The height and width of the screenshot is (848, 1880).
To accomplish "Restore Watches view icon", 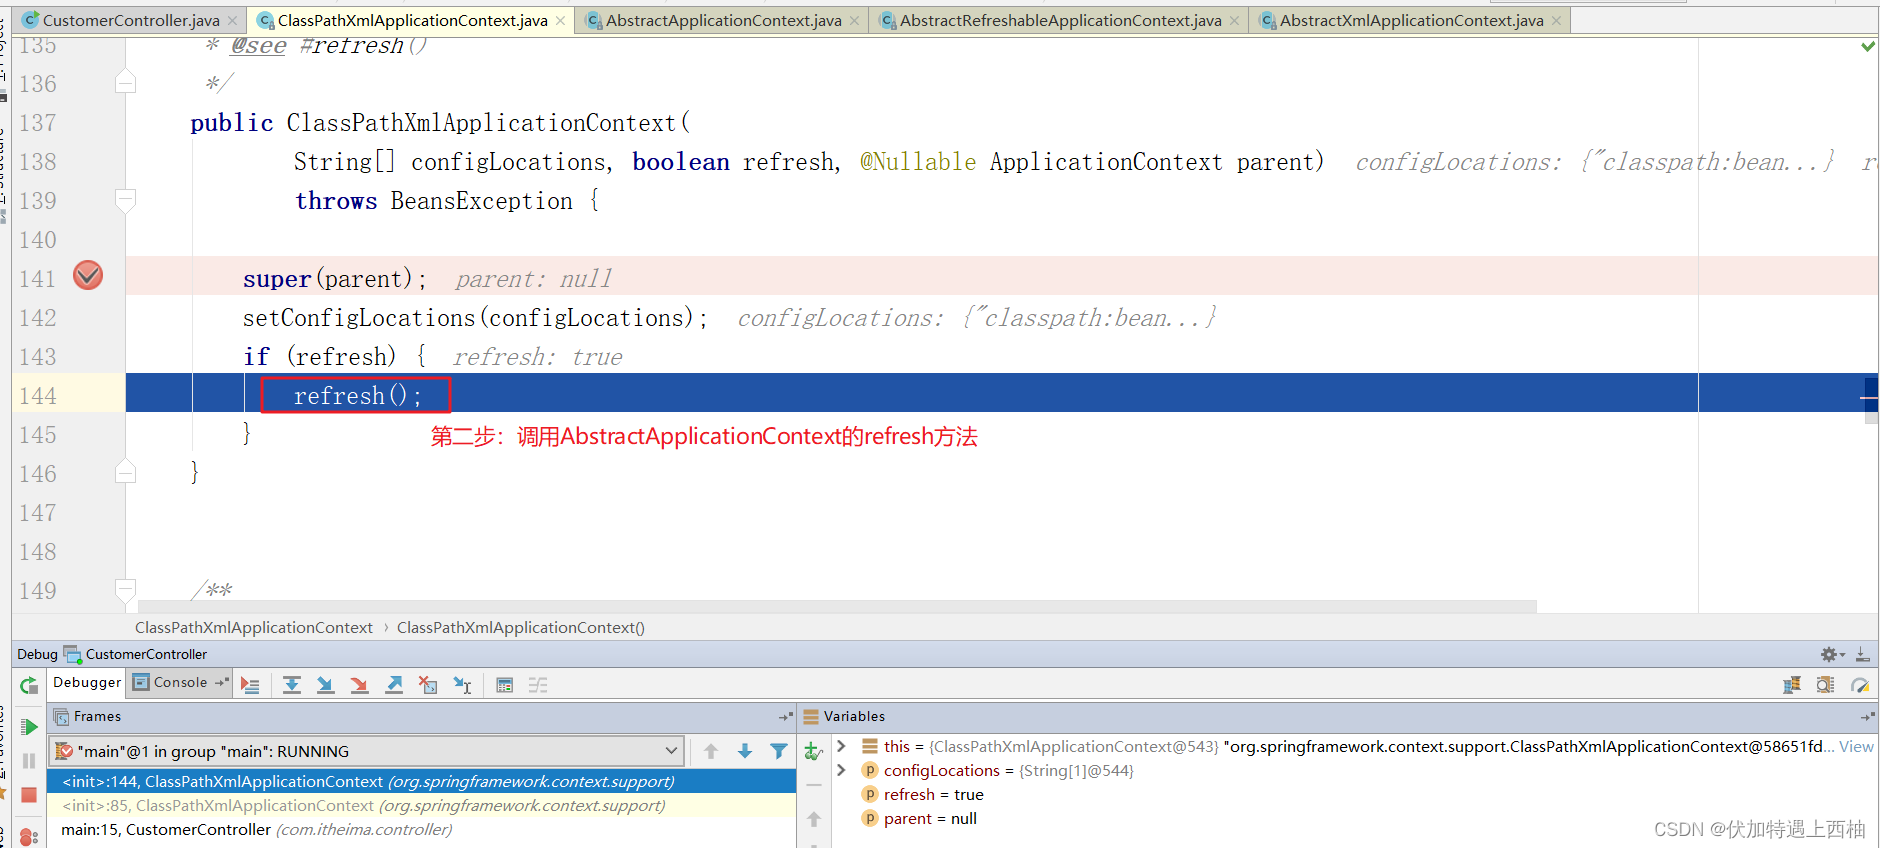I will pyautogui.click(x=1826, y=685).
